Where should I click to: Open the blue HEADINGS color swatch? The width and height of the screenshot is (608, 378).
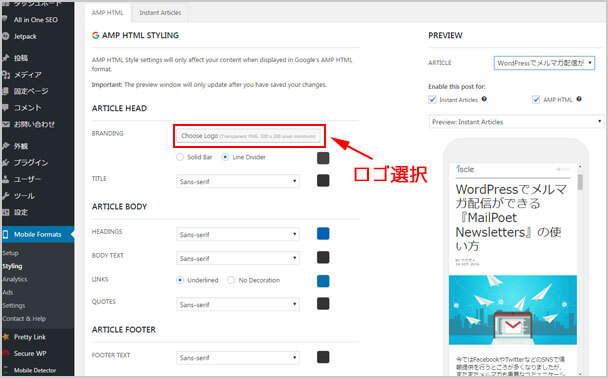(x=323, y=233)
